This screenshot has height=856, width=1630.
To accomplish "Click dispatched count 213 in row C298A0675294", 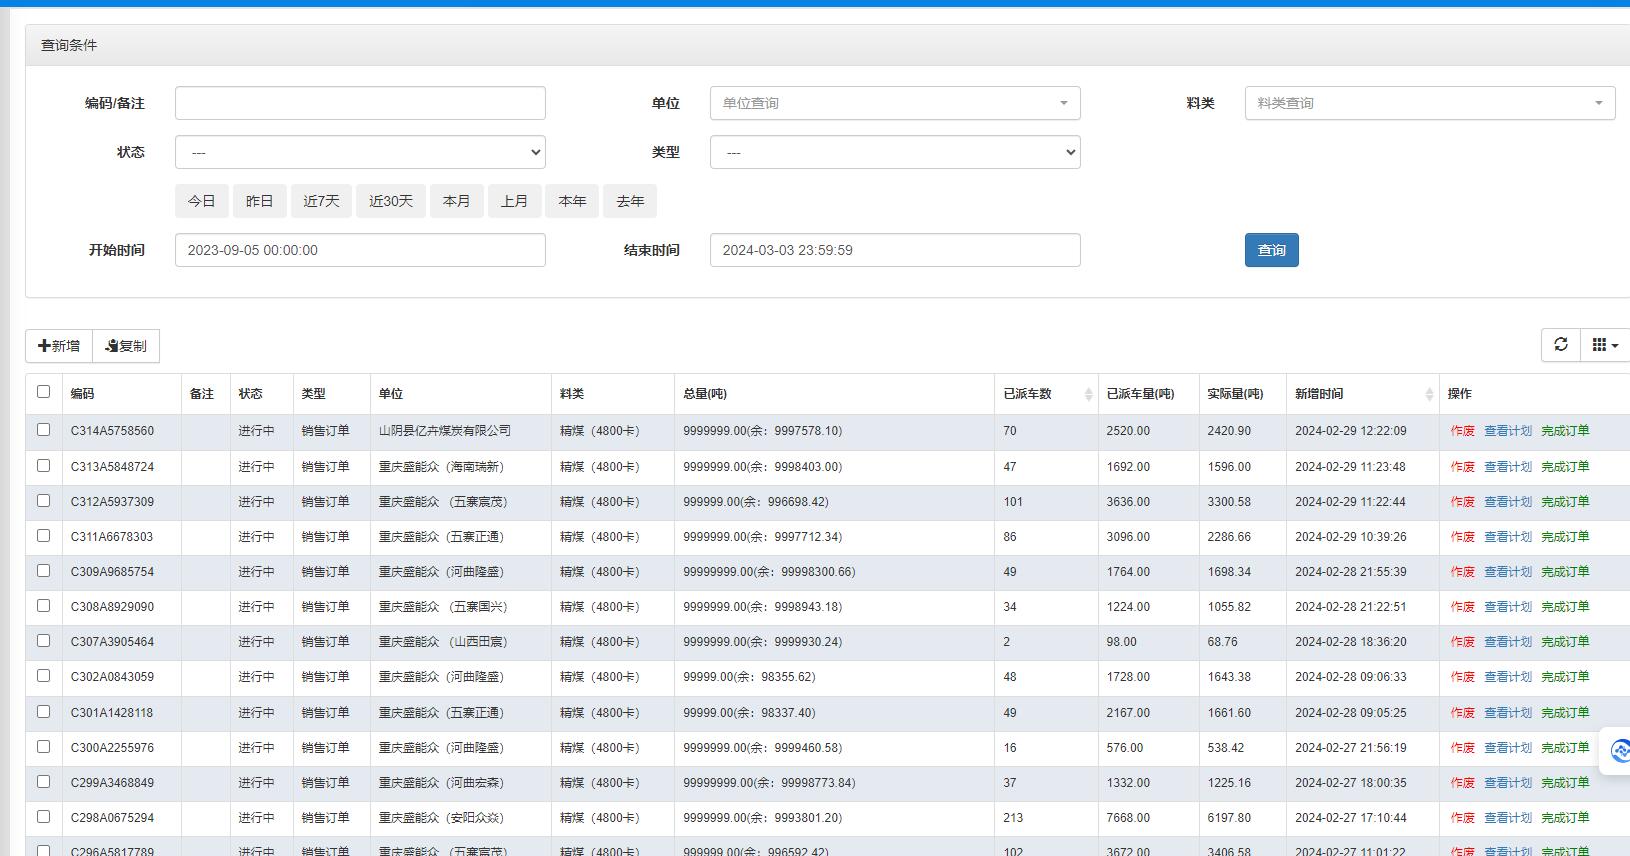I will (x=1013, y=818).
